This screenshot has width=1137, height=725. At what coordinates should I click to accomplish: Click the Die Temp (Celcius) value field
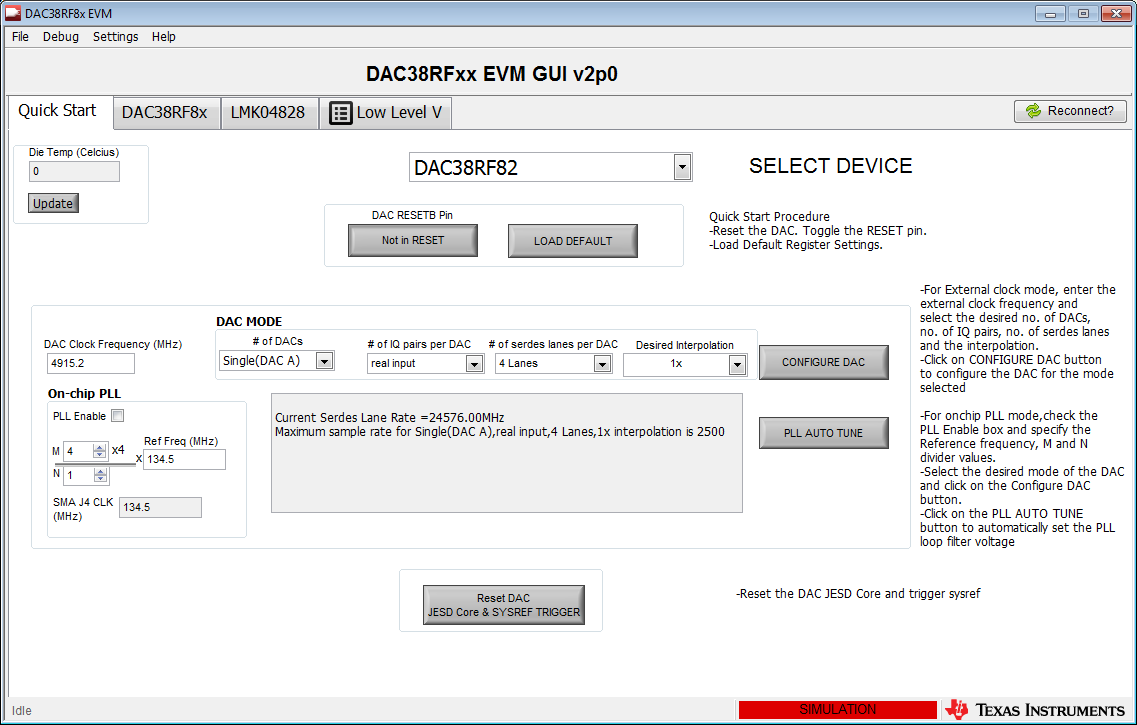[74, 171]
